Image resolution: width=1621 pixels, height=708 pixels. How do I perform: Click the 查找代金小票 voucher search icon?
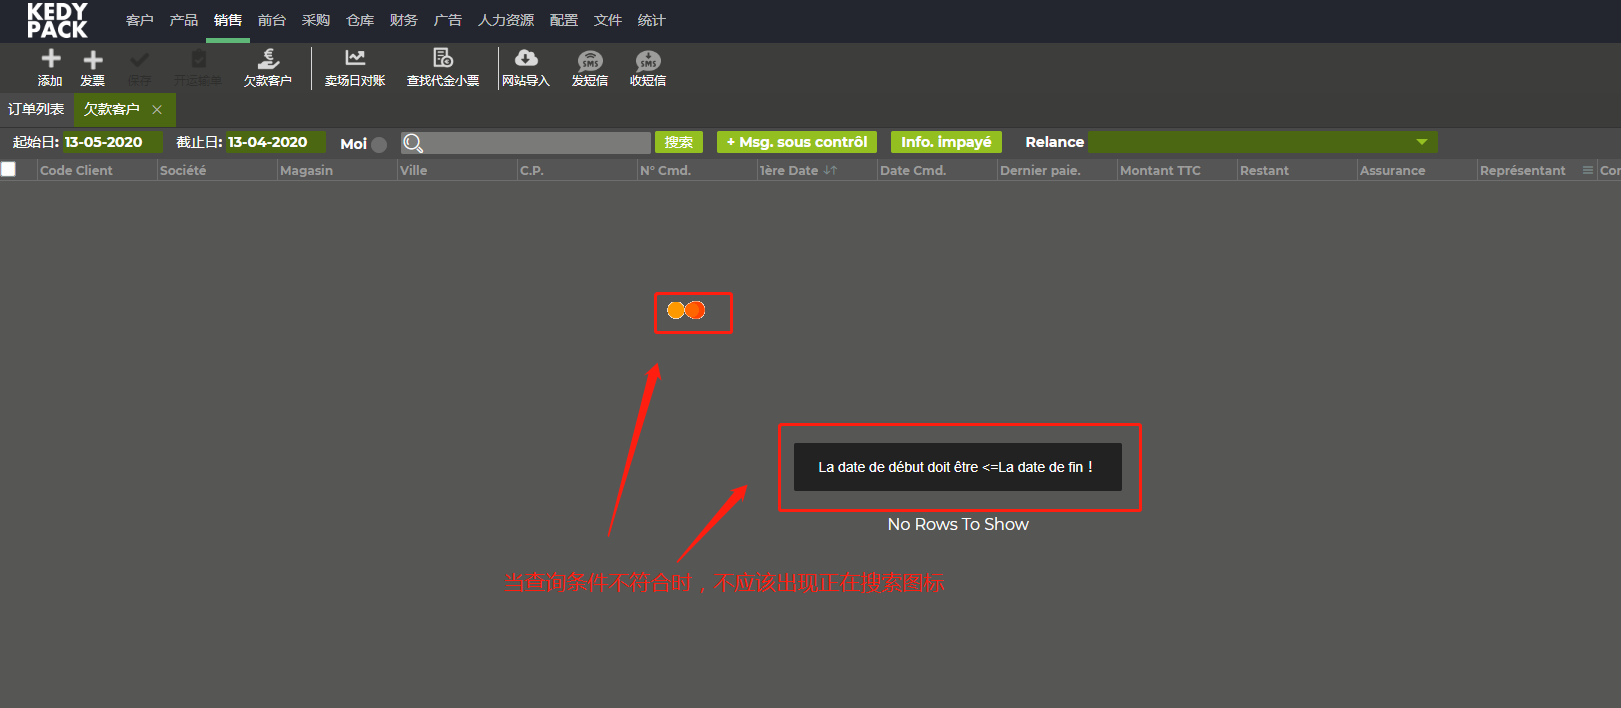coord(443,59)
